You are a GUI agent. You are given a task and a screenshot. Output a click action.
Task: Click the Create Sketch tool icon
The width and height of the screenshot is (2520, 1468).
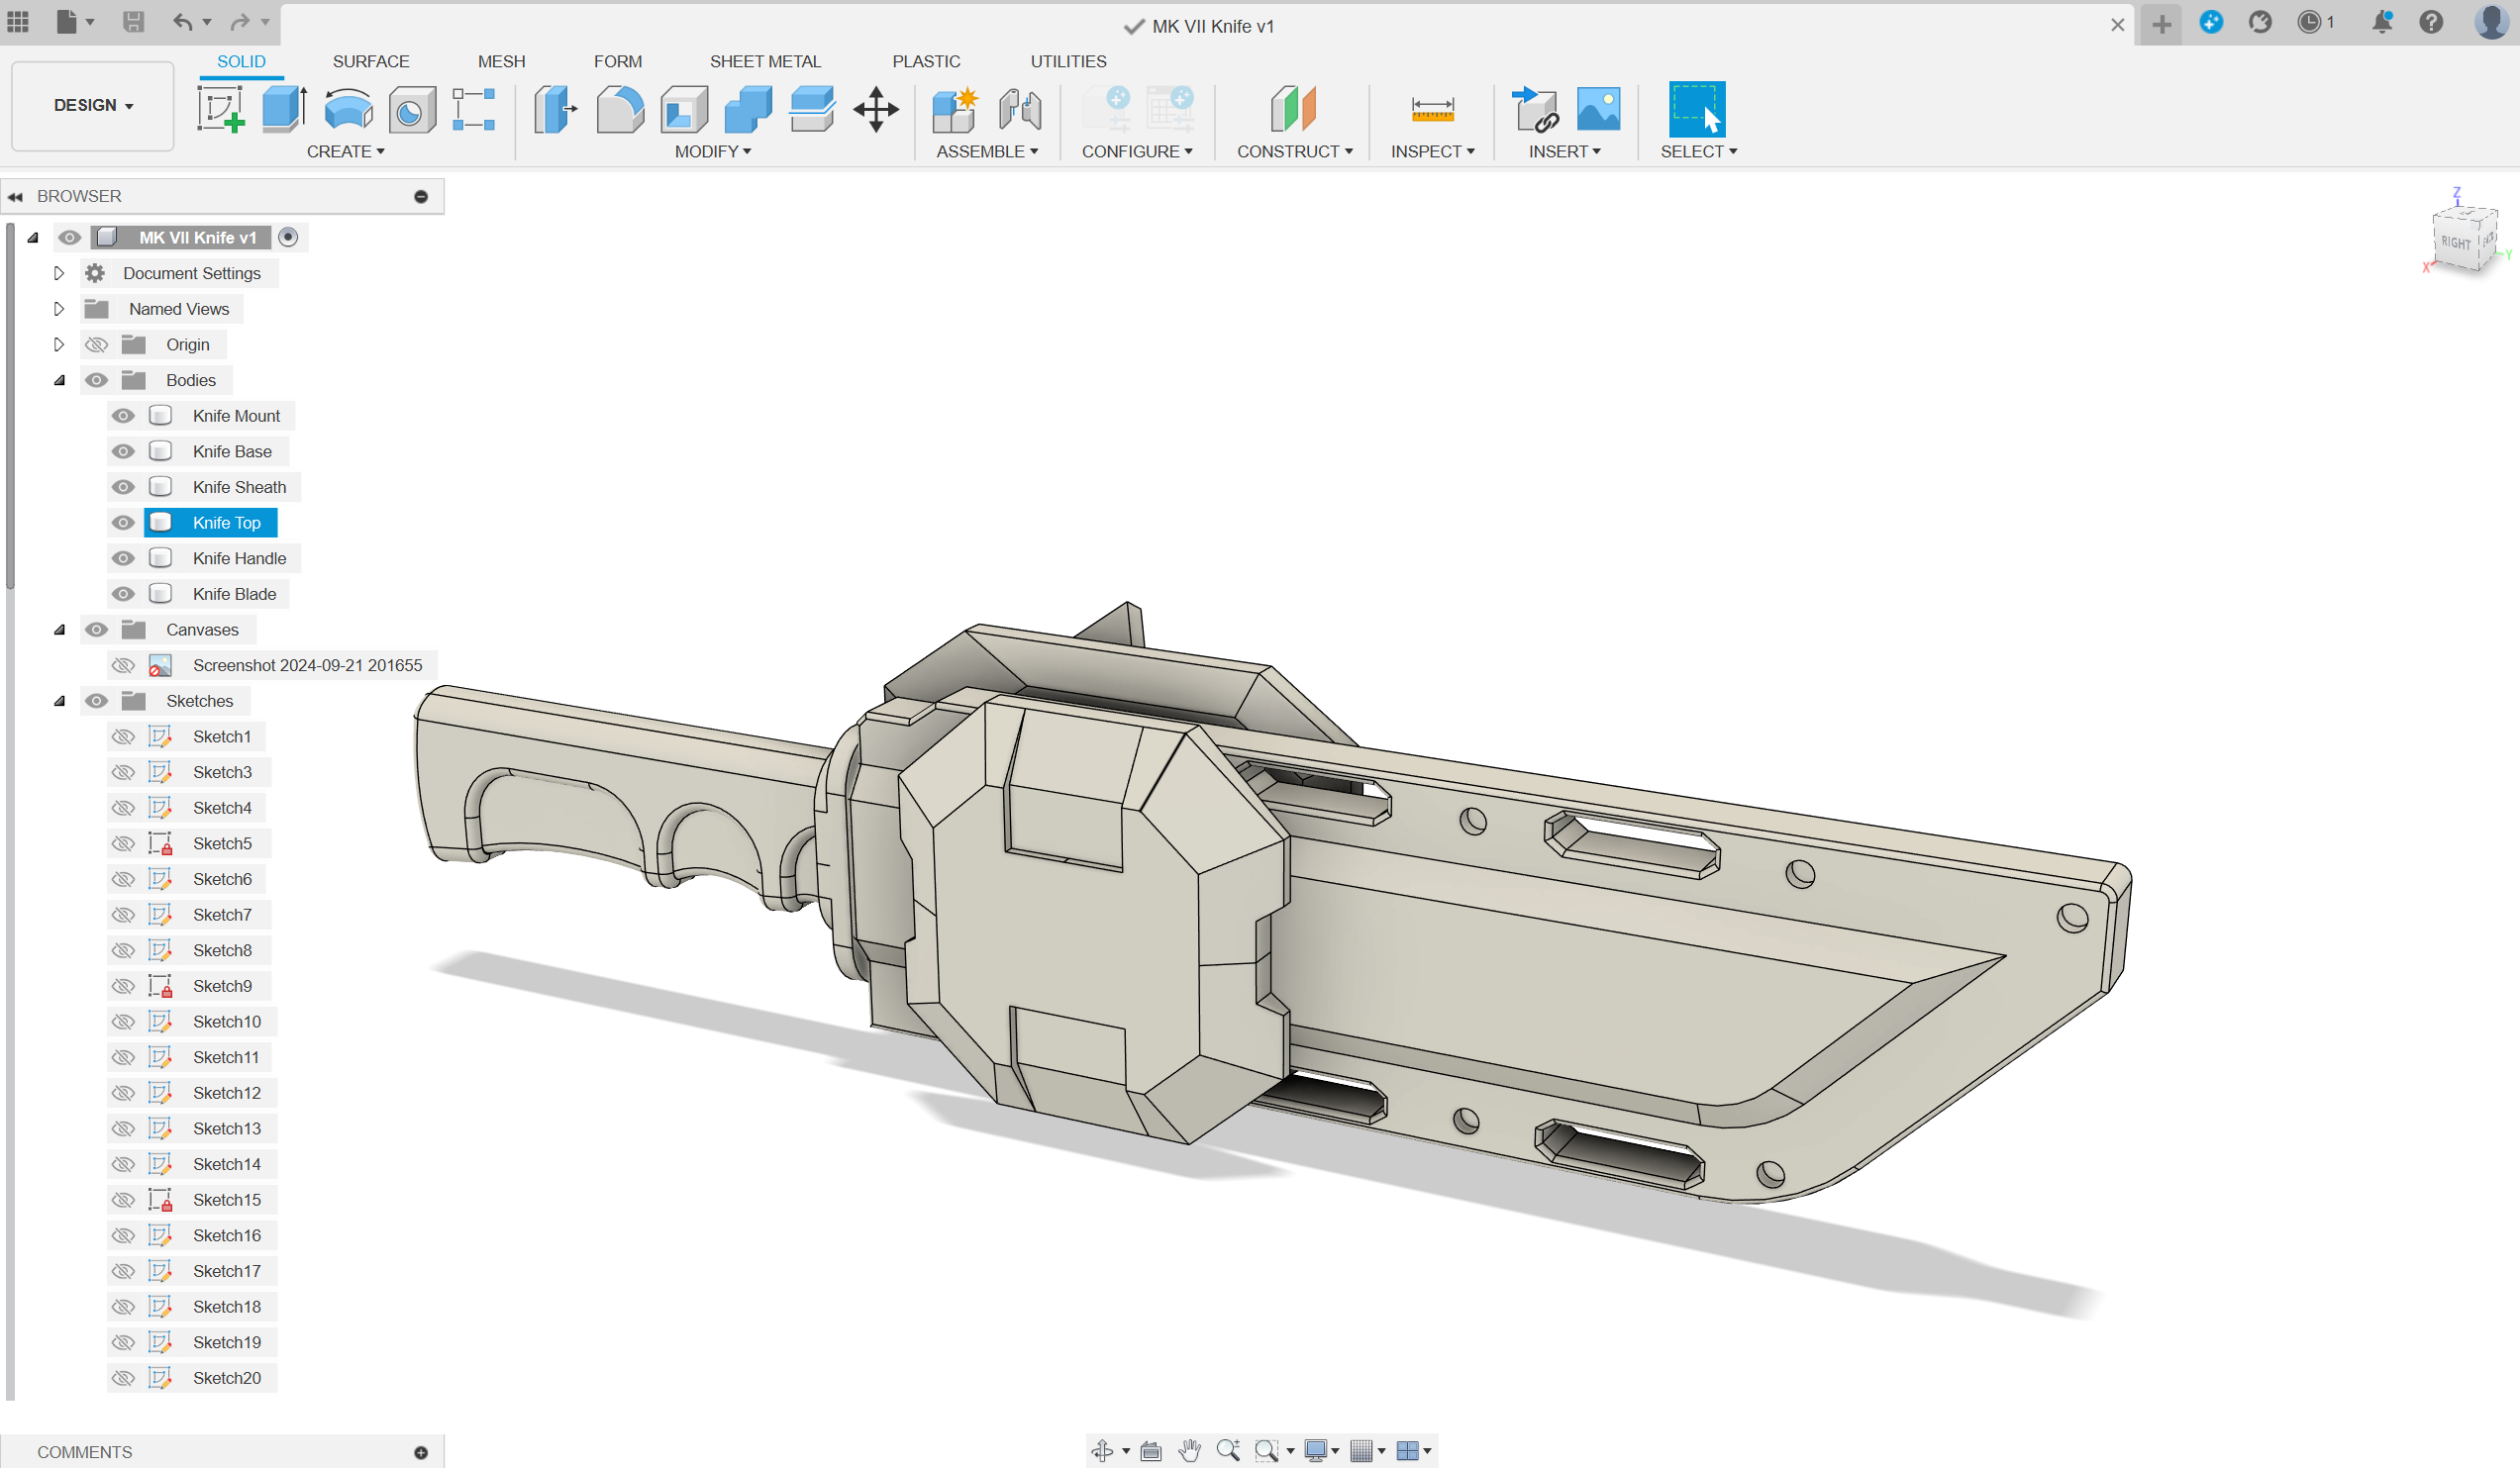(220, 109)
